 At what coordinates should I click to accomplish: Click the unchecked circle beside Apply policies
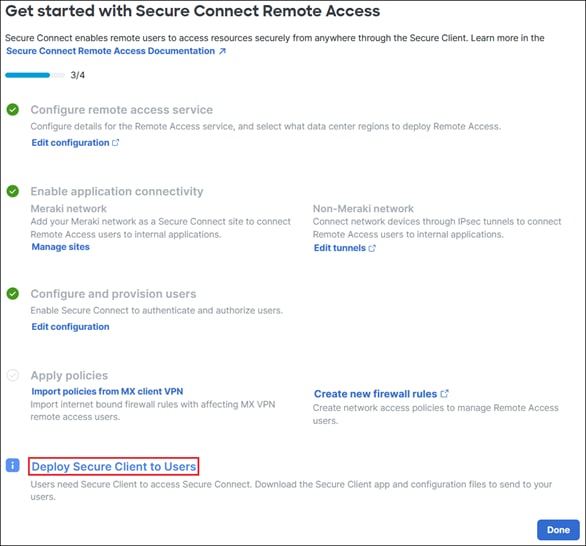[x=13, y=375]
